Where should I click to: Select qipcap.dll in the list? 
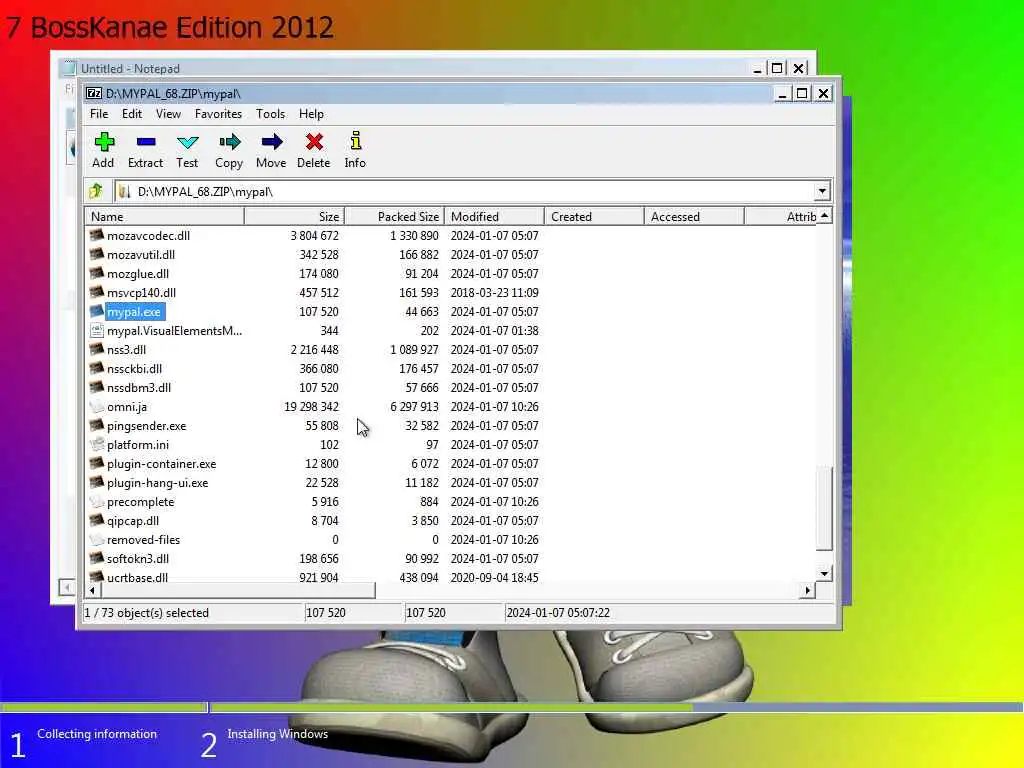click(x=133, y=520)
